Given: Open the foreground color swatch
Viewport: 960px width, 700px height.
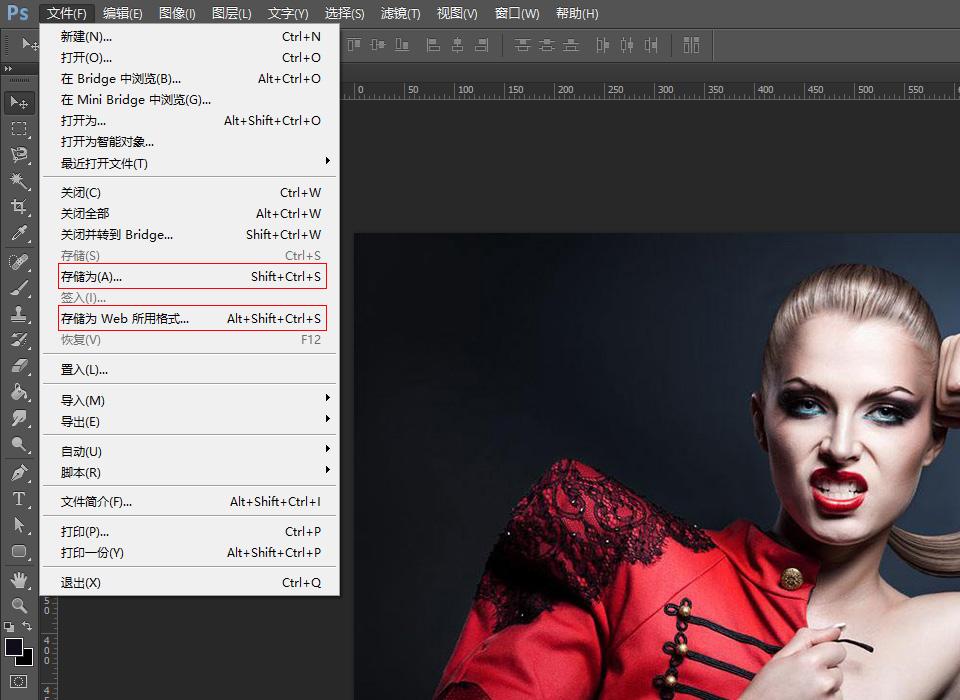Looking at the screenshot, I should click(14, 647).
